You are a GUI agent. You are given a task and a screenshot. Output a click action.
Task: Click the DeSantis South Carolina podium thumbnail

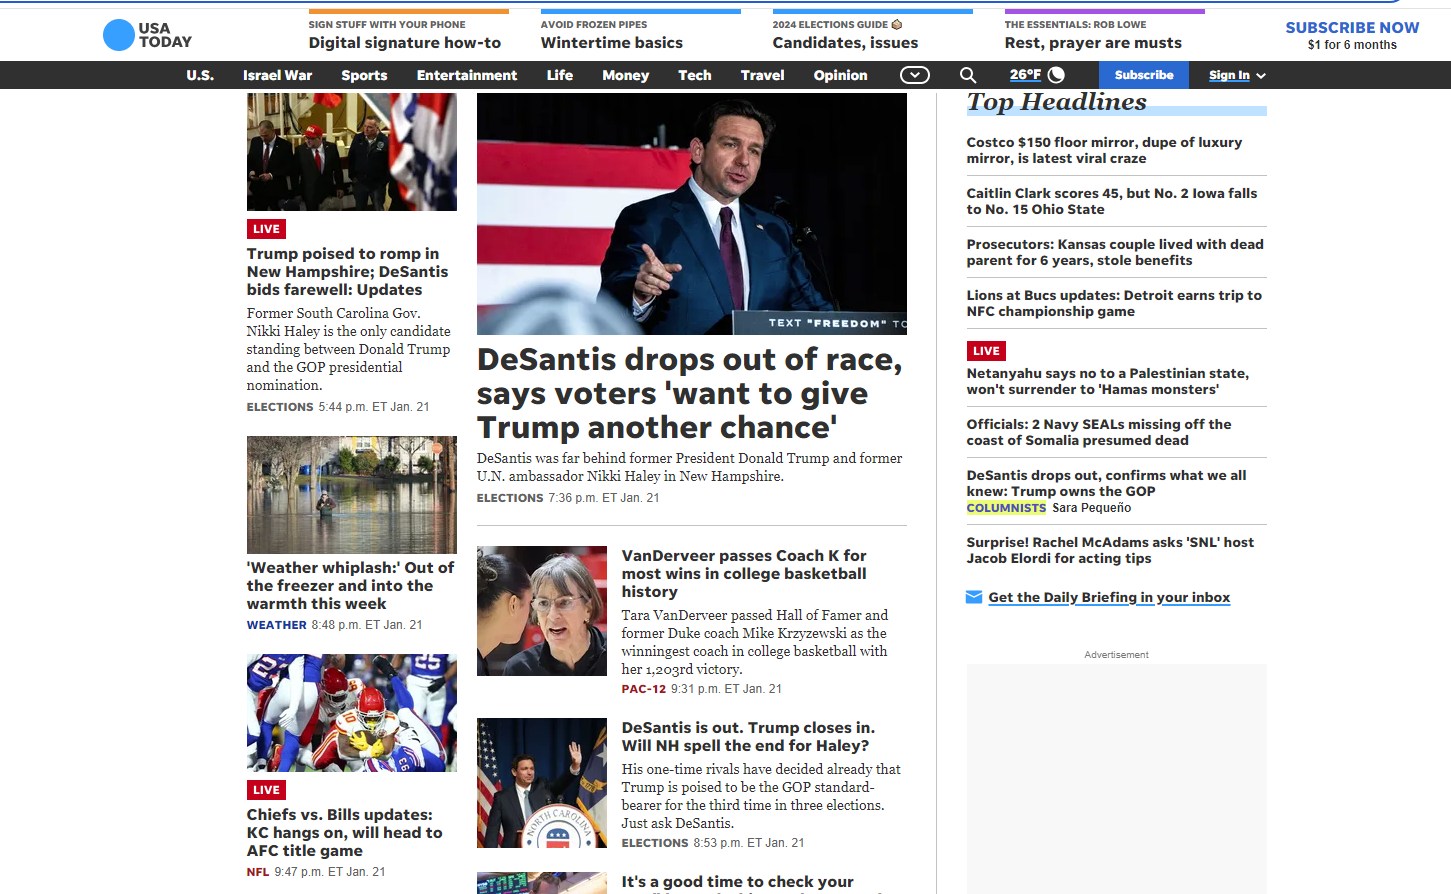542,783
